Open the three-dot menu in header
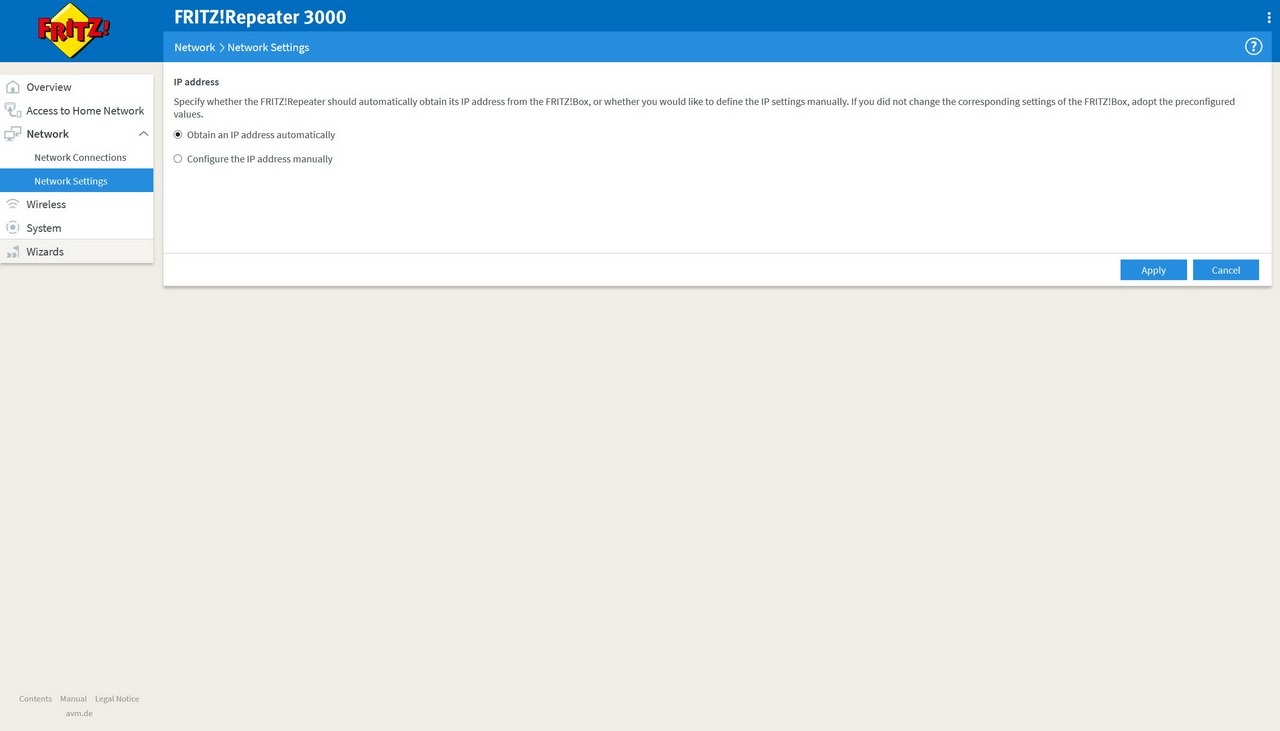 (x=1269, y=18)
